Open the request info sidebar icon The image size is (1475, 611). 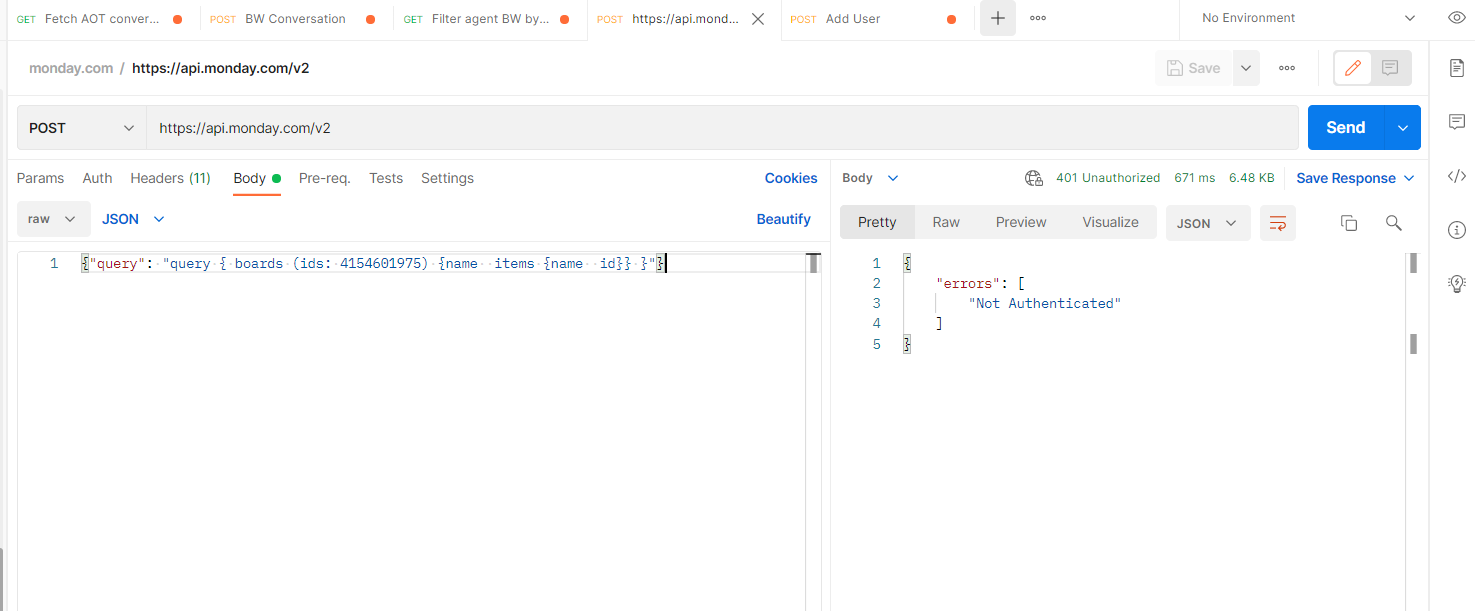1457,230
